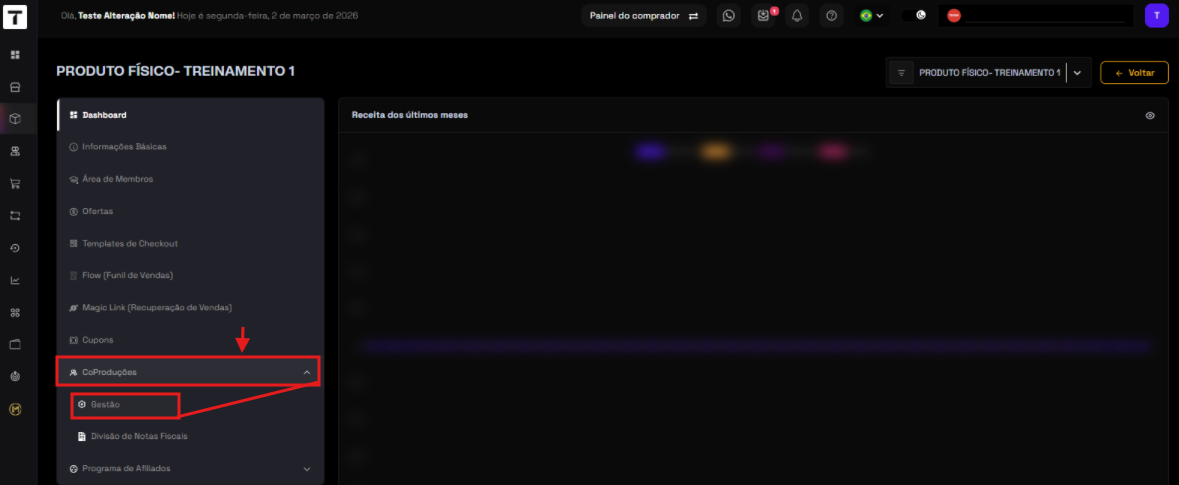1179x485 pixels.
Task: Click the Voltar button
Action: coord(1134,73)
